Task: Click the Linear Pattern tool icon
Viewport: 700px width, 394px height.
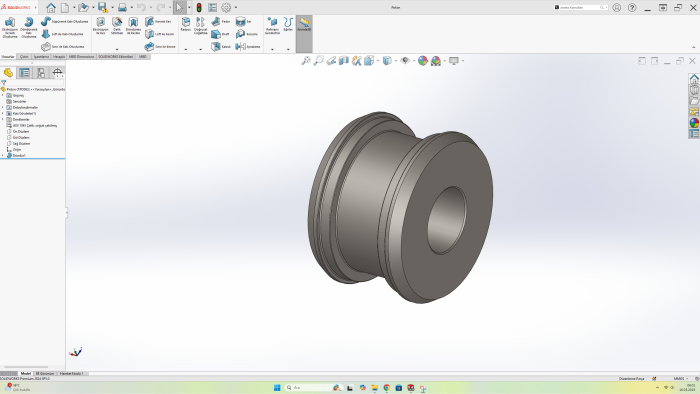Action: pyautogui.click(x=200, y=22)
